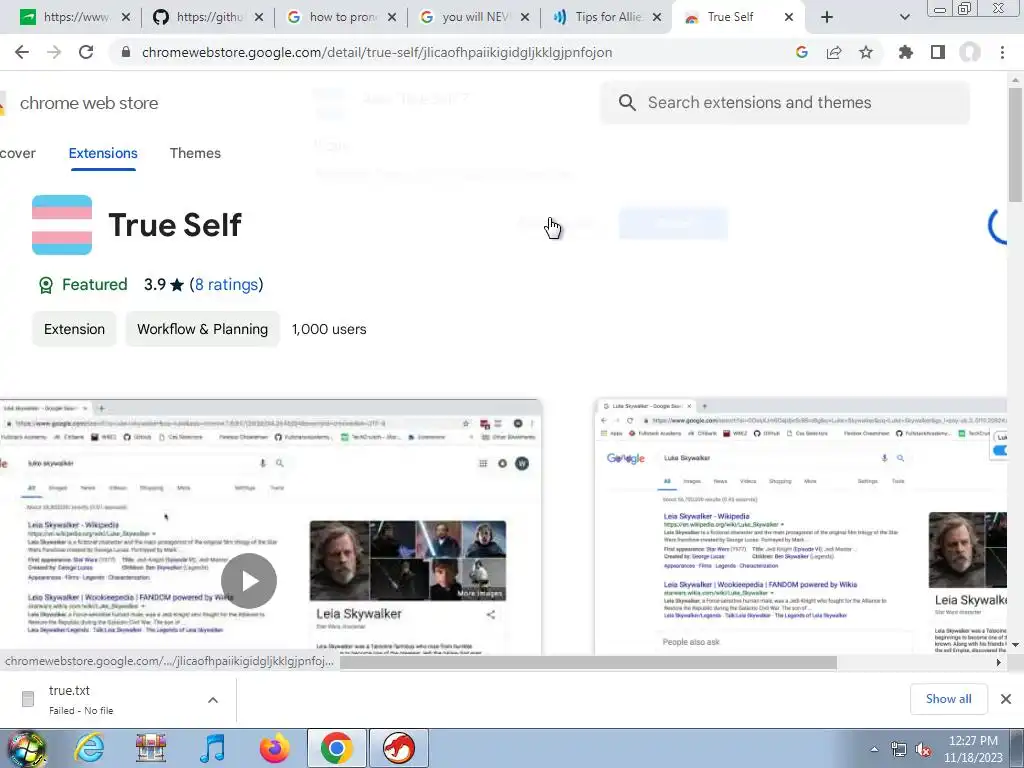Share this page via the share icon
This screenshot has height=768, width=1024.
click(834, 52)
